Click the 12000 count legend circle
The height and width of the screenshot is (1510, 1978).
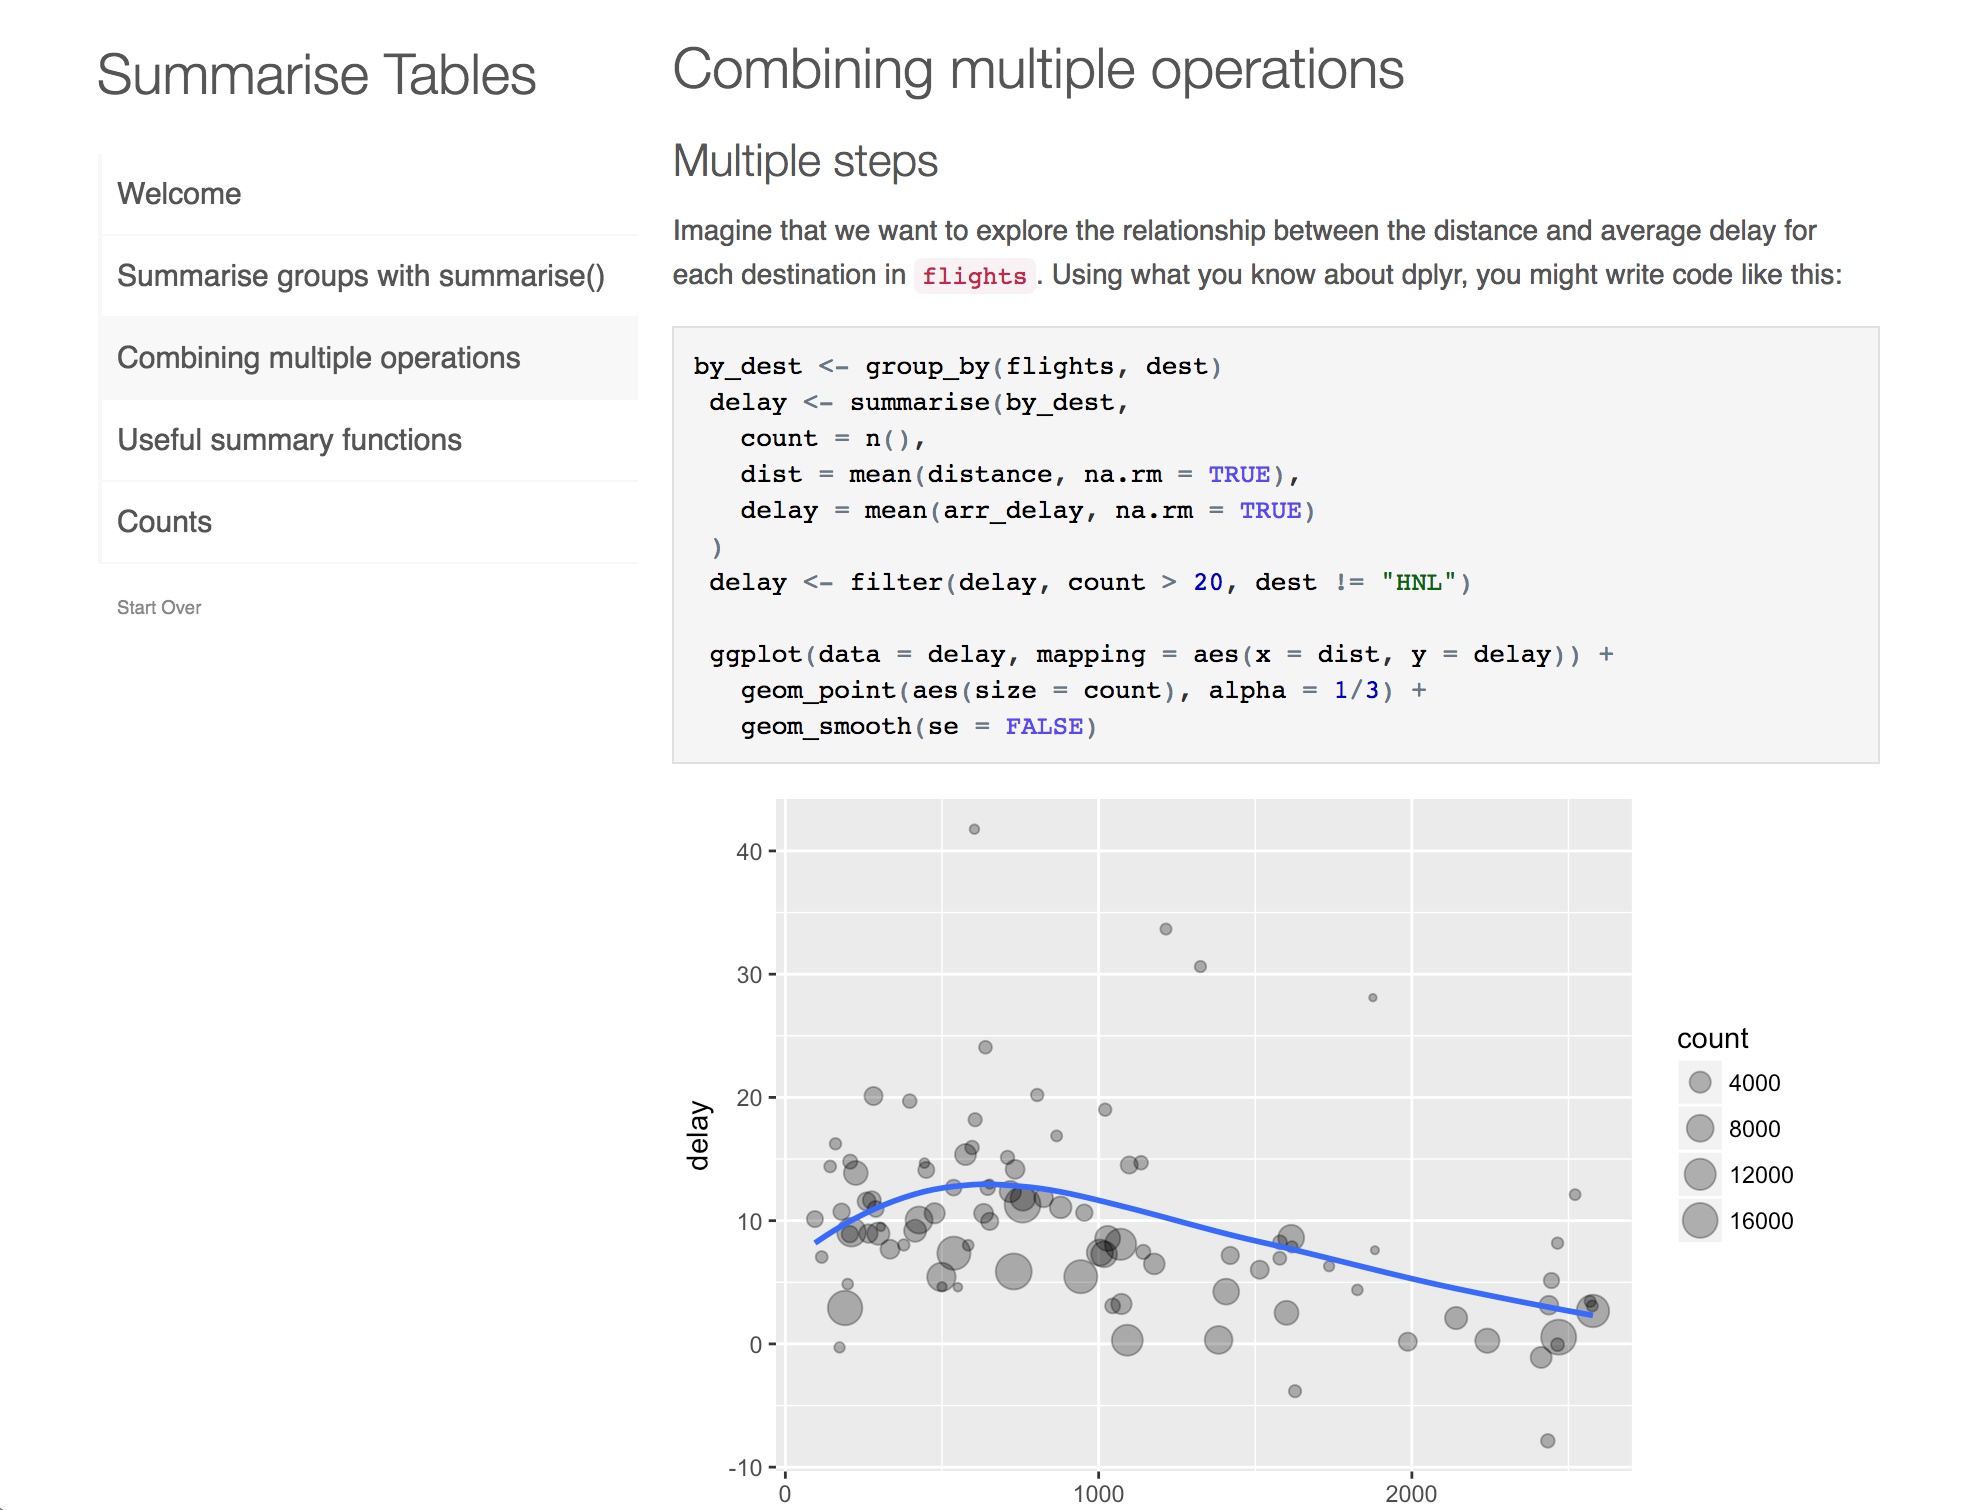pos(1700,1174)
